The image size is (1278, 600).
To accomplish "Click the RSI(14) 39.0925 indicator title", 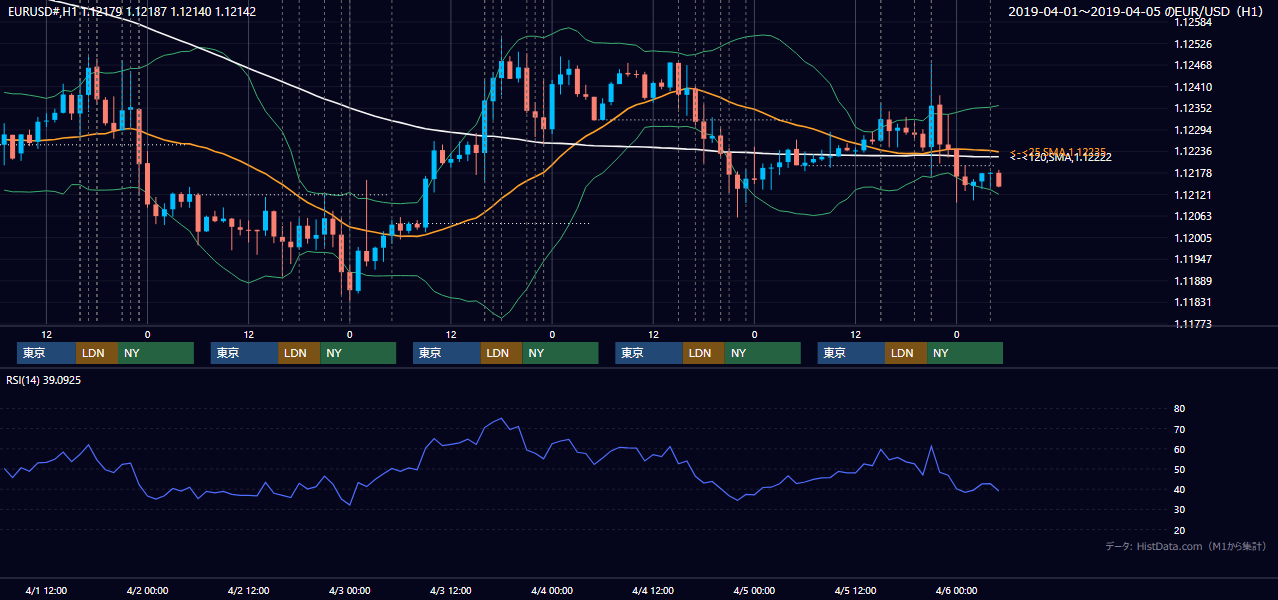I will (x=44, y=380).
